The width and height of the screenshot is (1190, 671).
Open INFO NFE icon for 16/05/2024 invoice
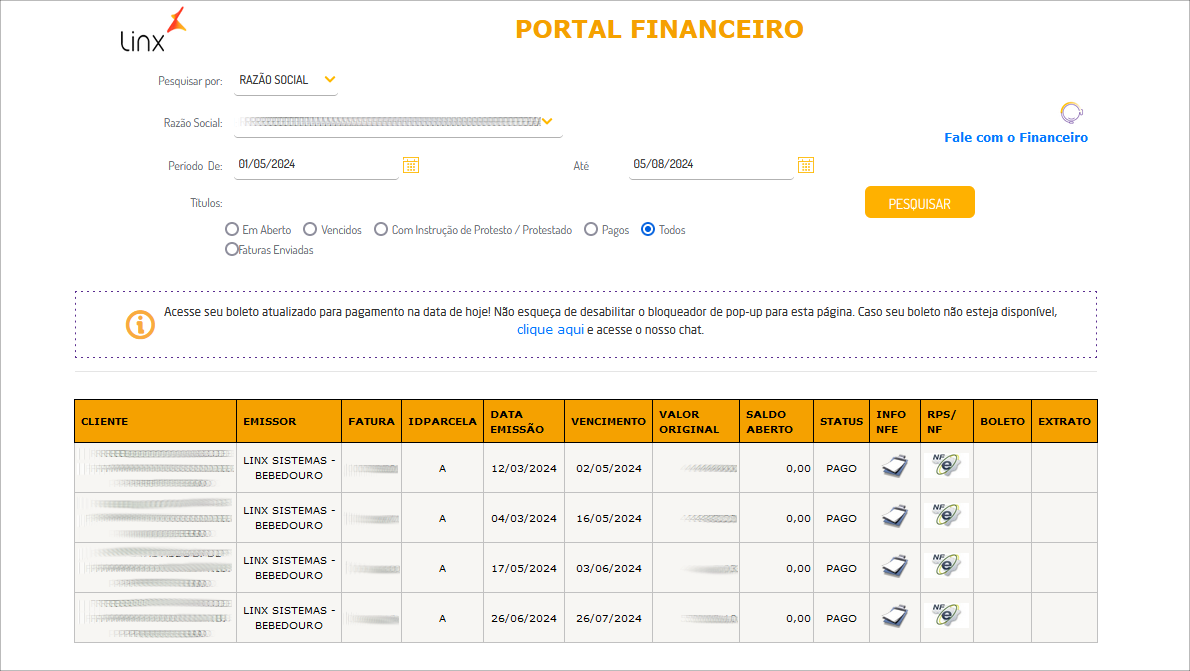(x=894, y=517)
